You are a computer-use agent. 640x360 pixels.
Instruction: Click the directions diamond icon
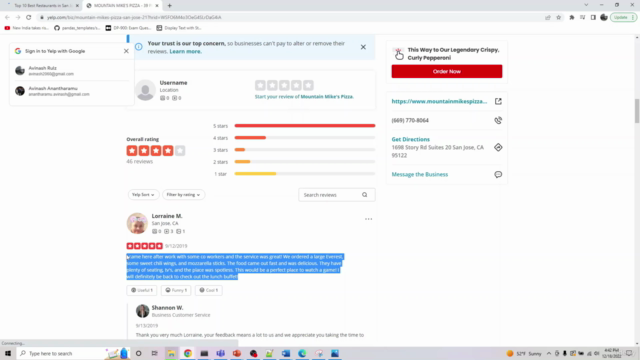click(x=498, y=147)
